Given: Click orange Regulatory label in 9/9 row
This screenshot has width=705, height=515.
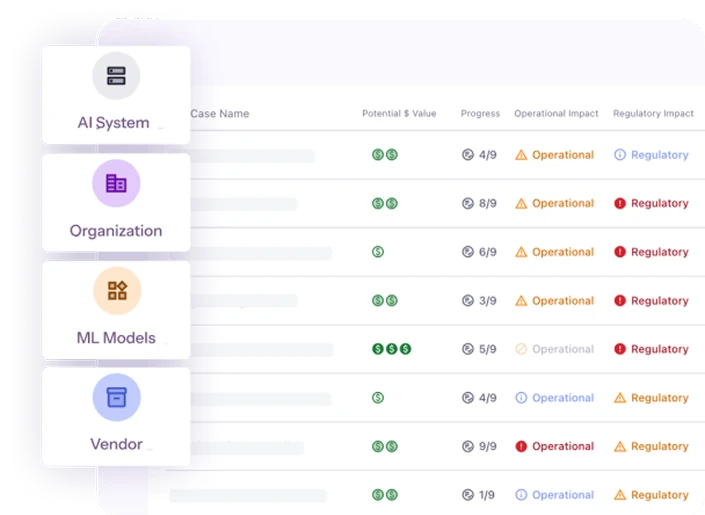Looking at the screenshot, I should 660,446.
